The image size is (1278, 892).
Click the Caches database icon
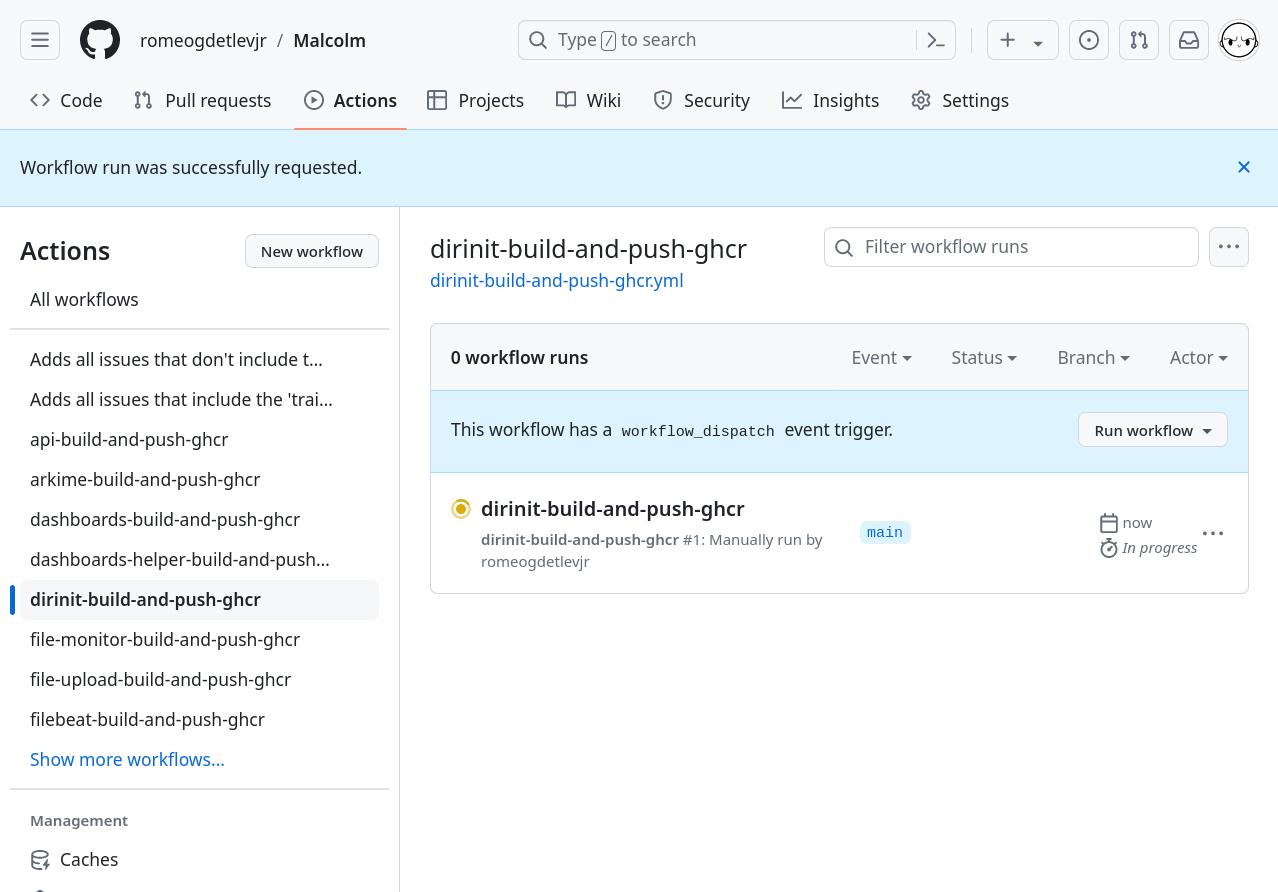(40, 860)
